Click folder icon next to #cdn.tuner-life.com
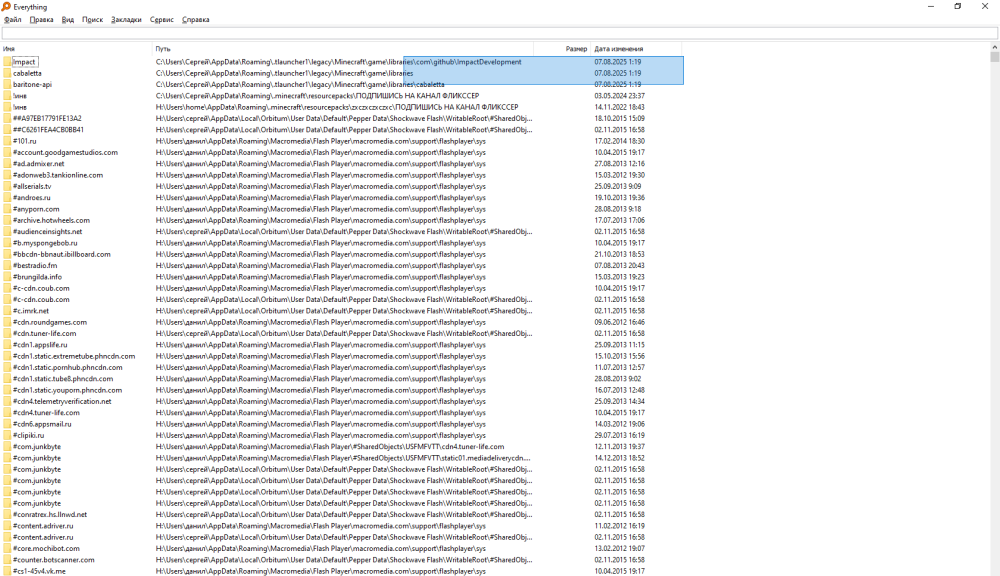 [7, 334]
